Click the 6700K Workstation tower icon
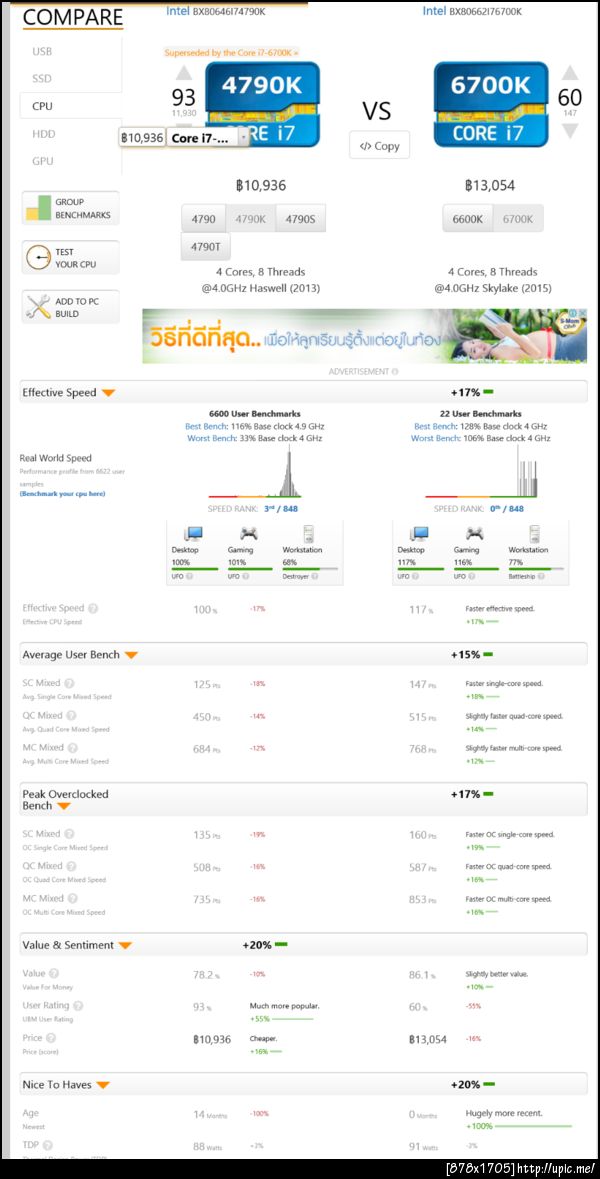The width and height of the screenshot is (600, 1179). 534,534
